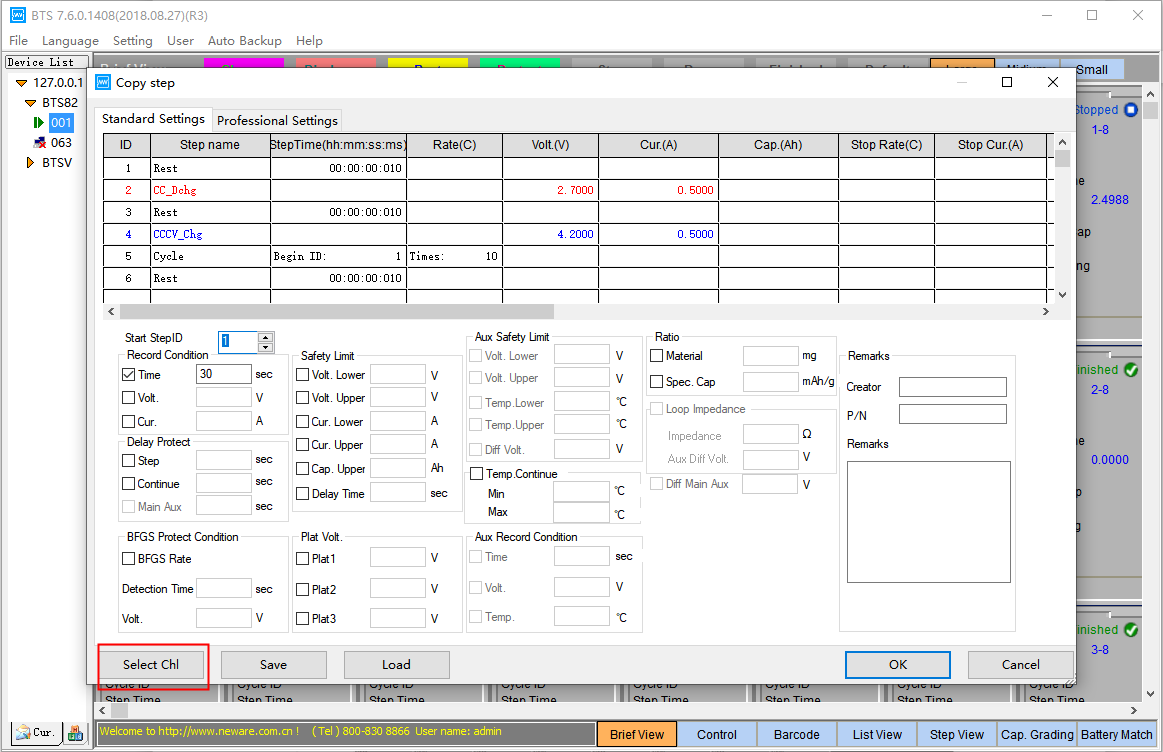
Task: Enable the Cur. record condition checkbox
Action: click(128, 421)
